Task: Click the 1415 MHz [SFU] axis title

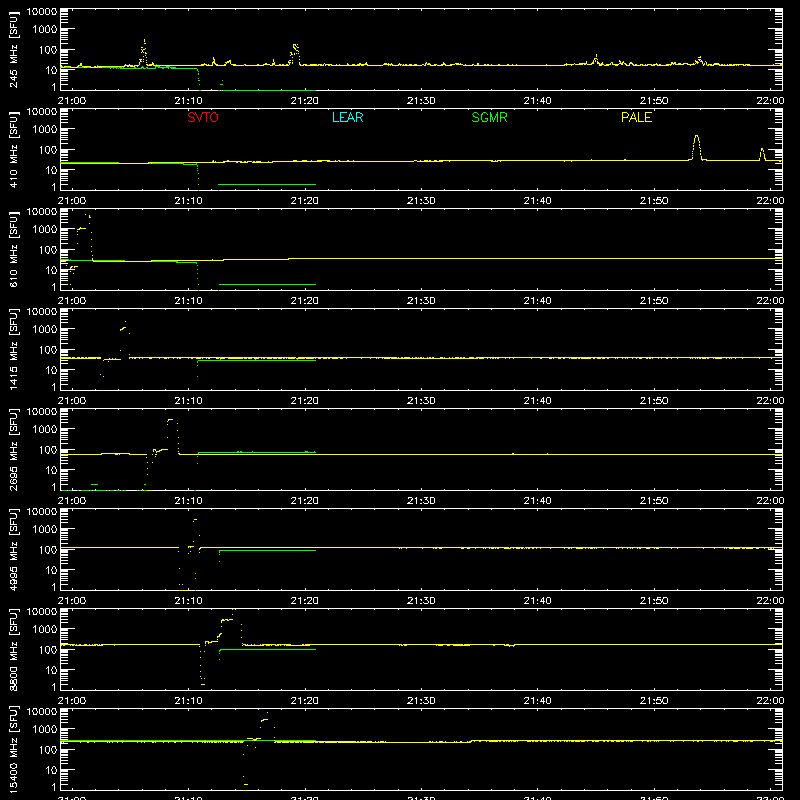Action: [x=13, y=350]
